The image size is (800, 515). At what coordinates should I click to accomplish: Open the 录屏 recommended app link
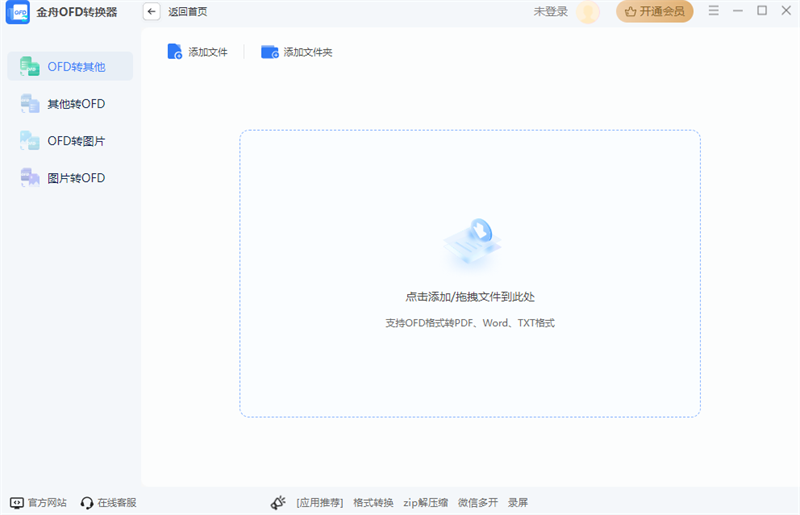518,503
